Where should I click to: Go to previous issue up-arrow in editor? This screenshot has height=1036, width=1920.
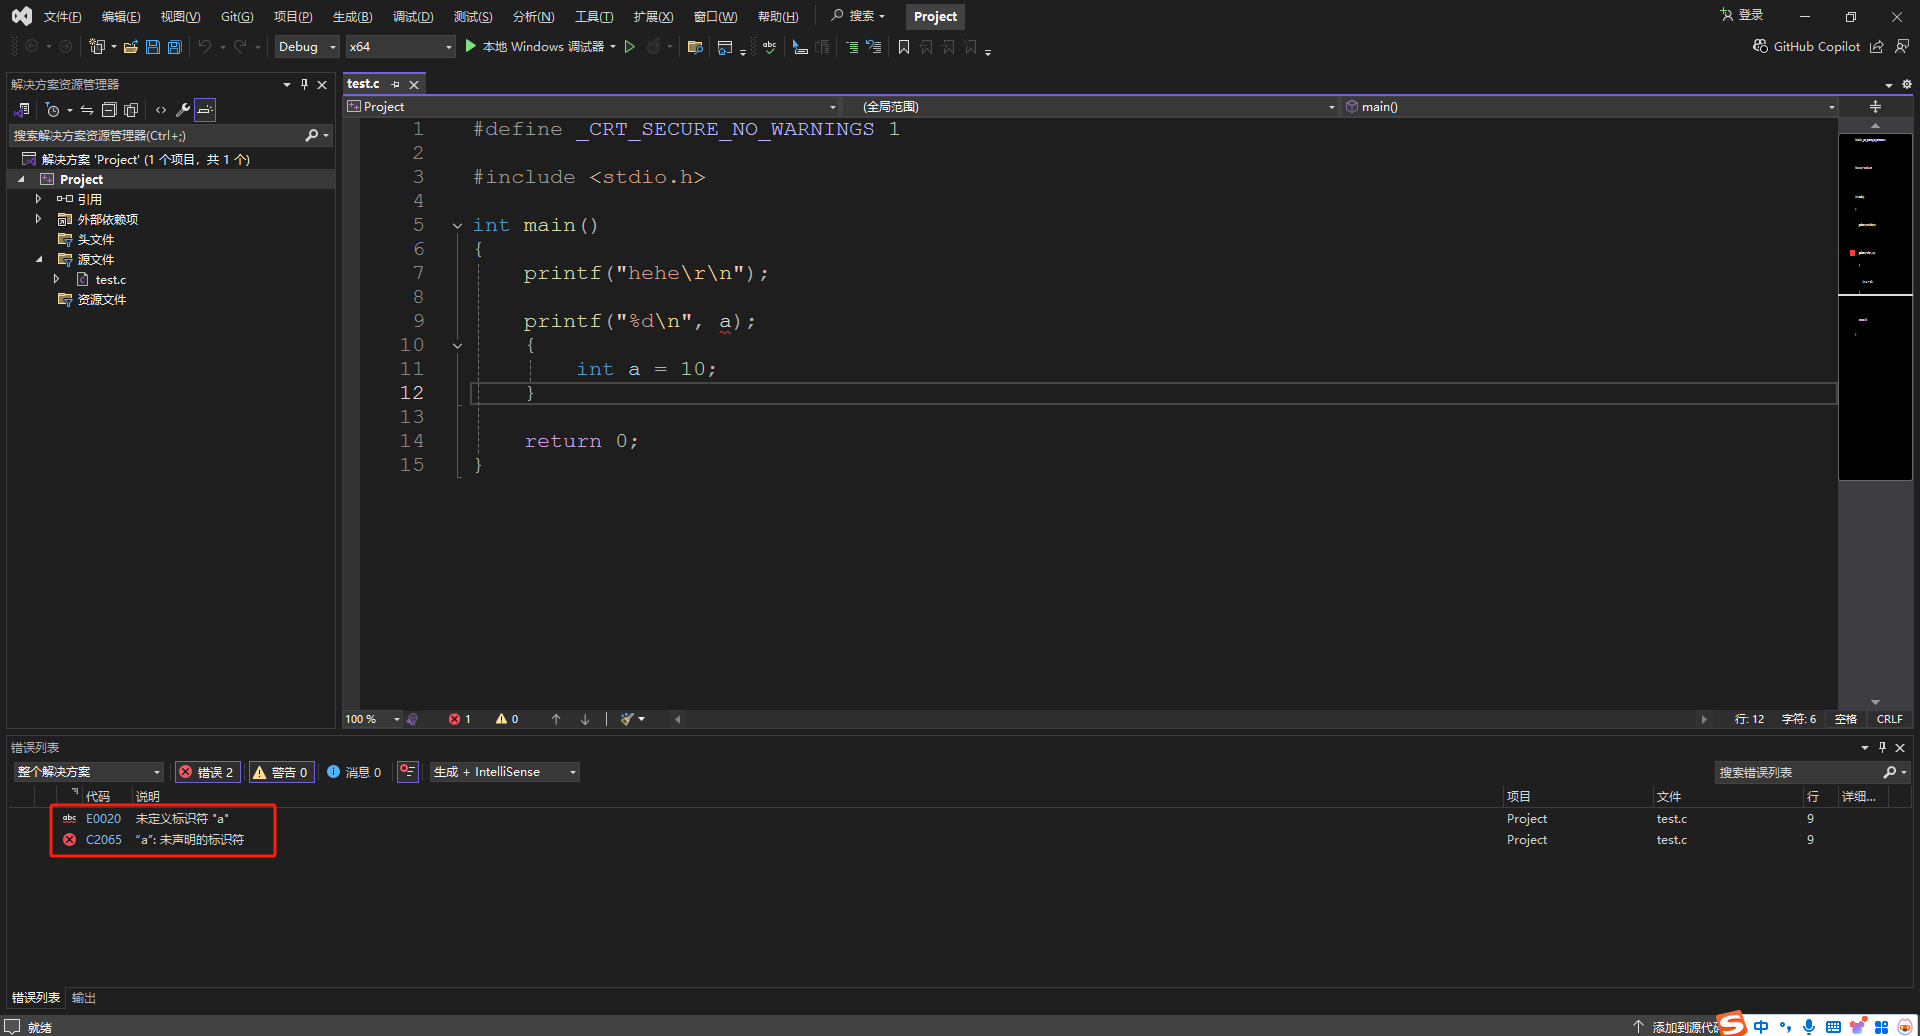(x=556, y=719)
